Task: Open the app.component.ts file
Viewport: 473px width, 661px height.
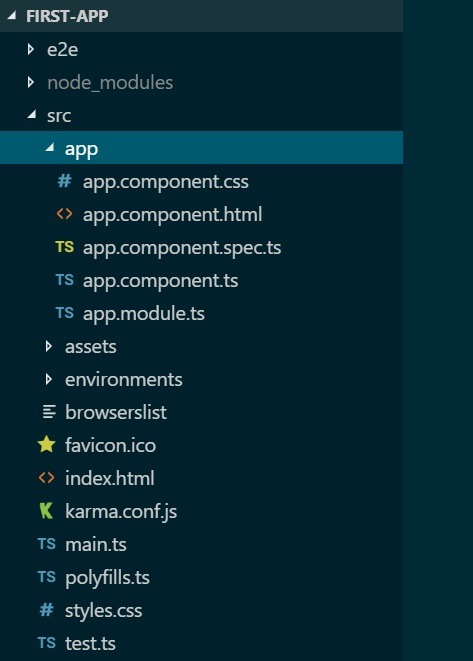Action: 161,281
